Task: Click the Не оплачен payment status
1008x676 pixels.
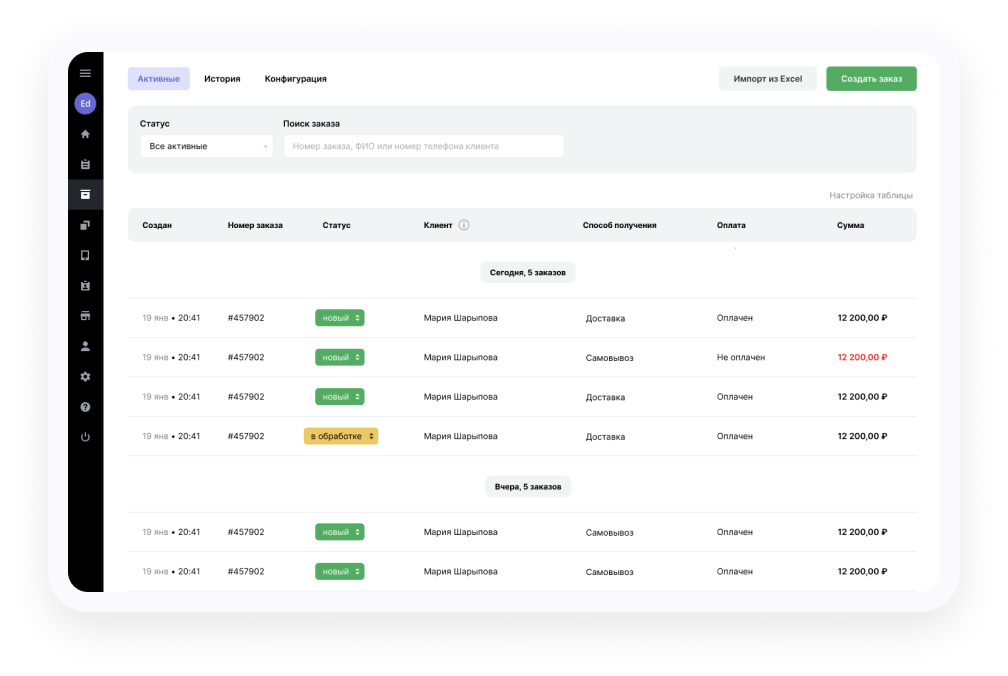Action: (x=741, y=357)
